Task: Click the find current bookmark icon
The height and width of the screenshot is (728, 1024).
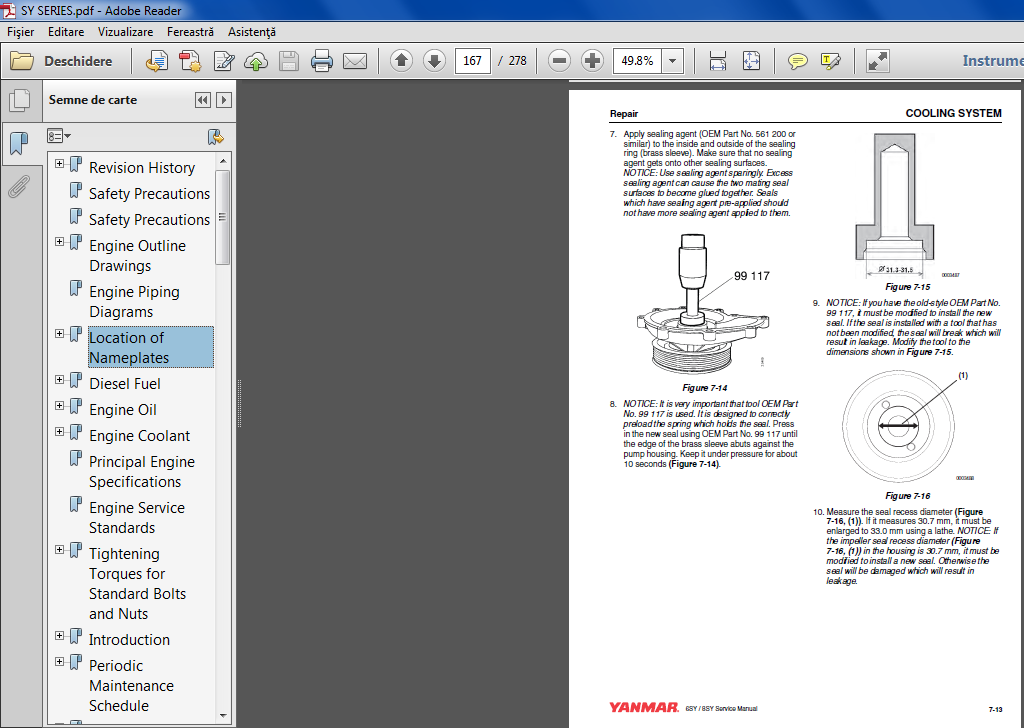Action: pos(216,136)
